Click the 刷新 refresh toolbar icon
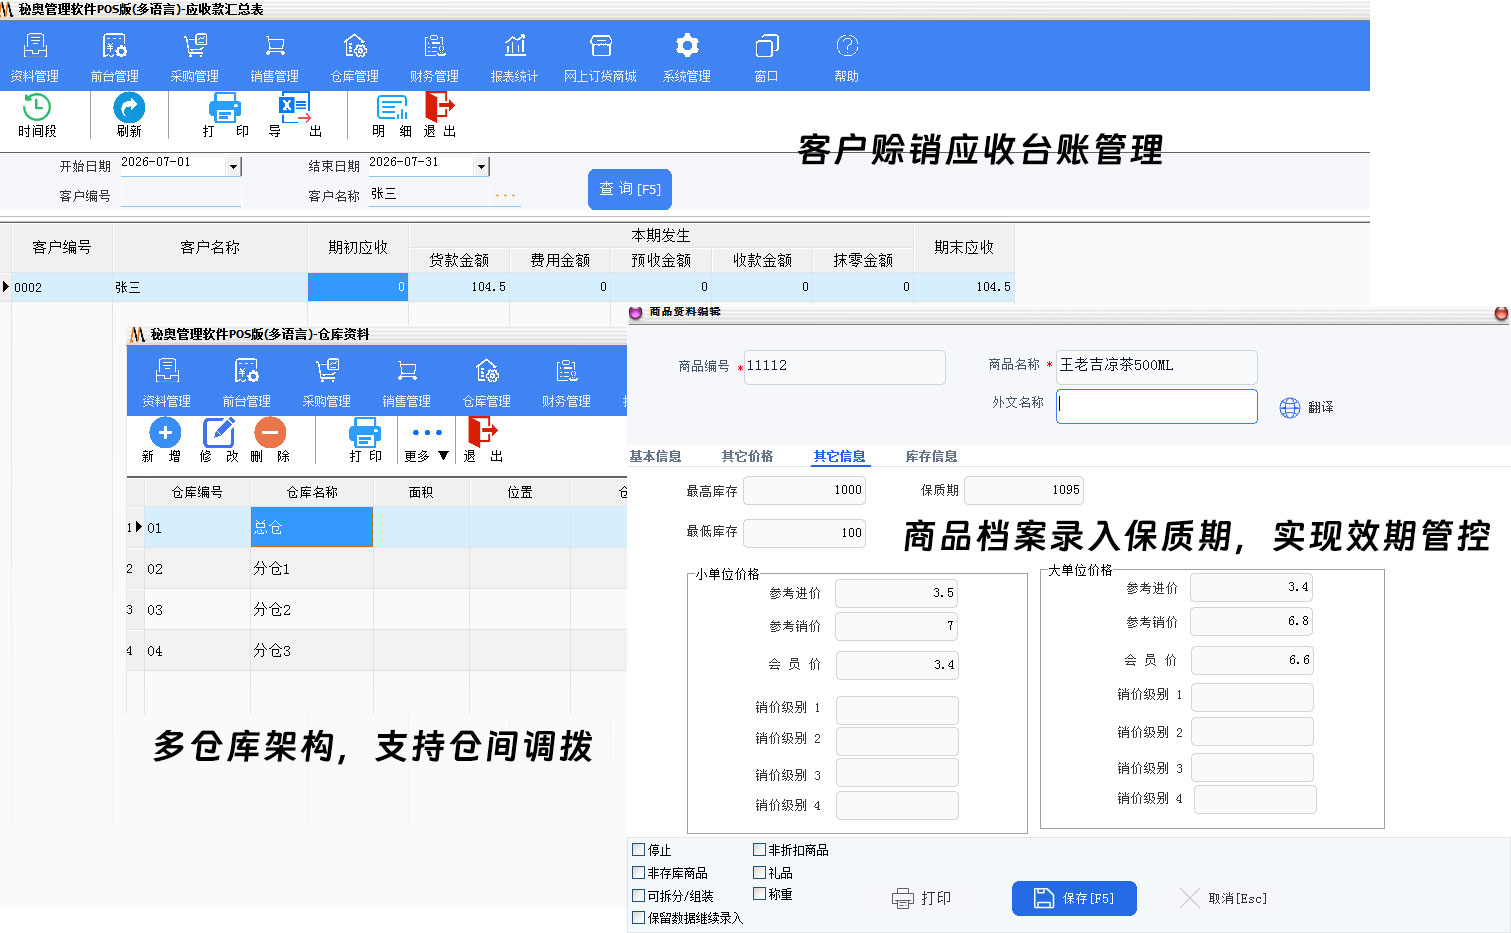The height and width of the screenshot is (933, 1511). coord(129,107)
